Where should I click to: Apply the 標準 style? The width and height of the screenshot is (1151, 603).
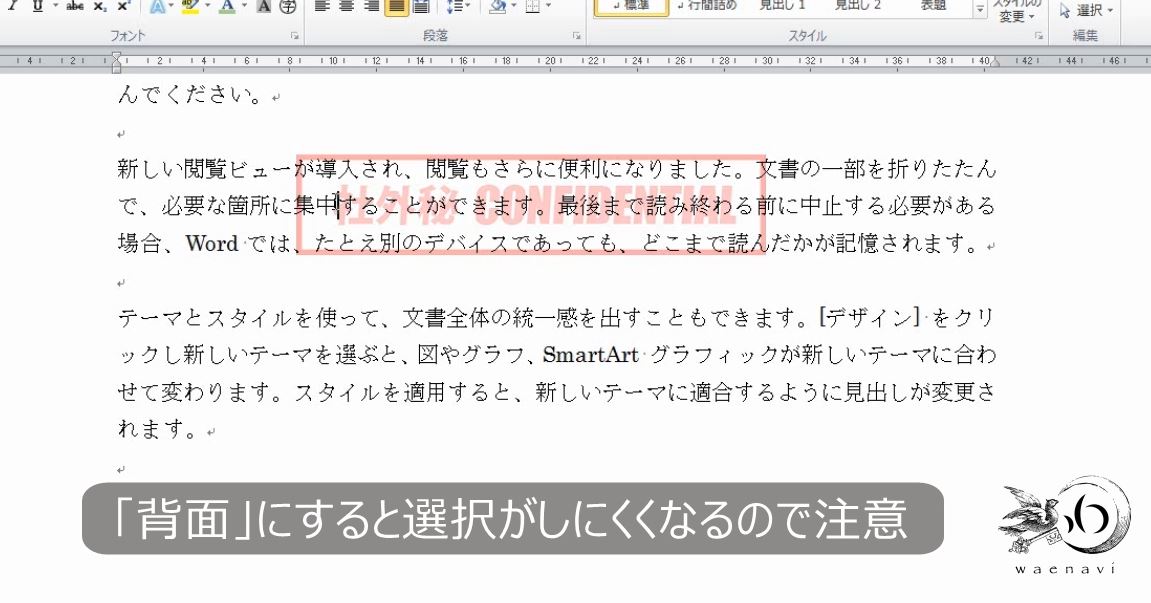(631, 7)
